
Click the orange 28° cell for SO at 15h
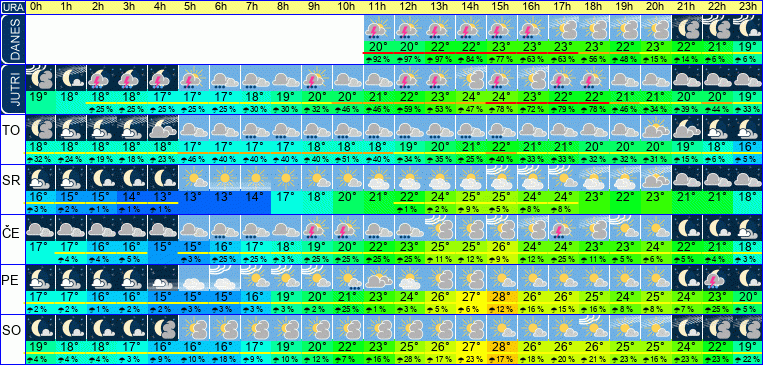(x=502, y=348)
